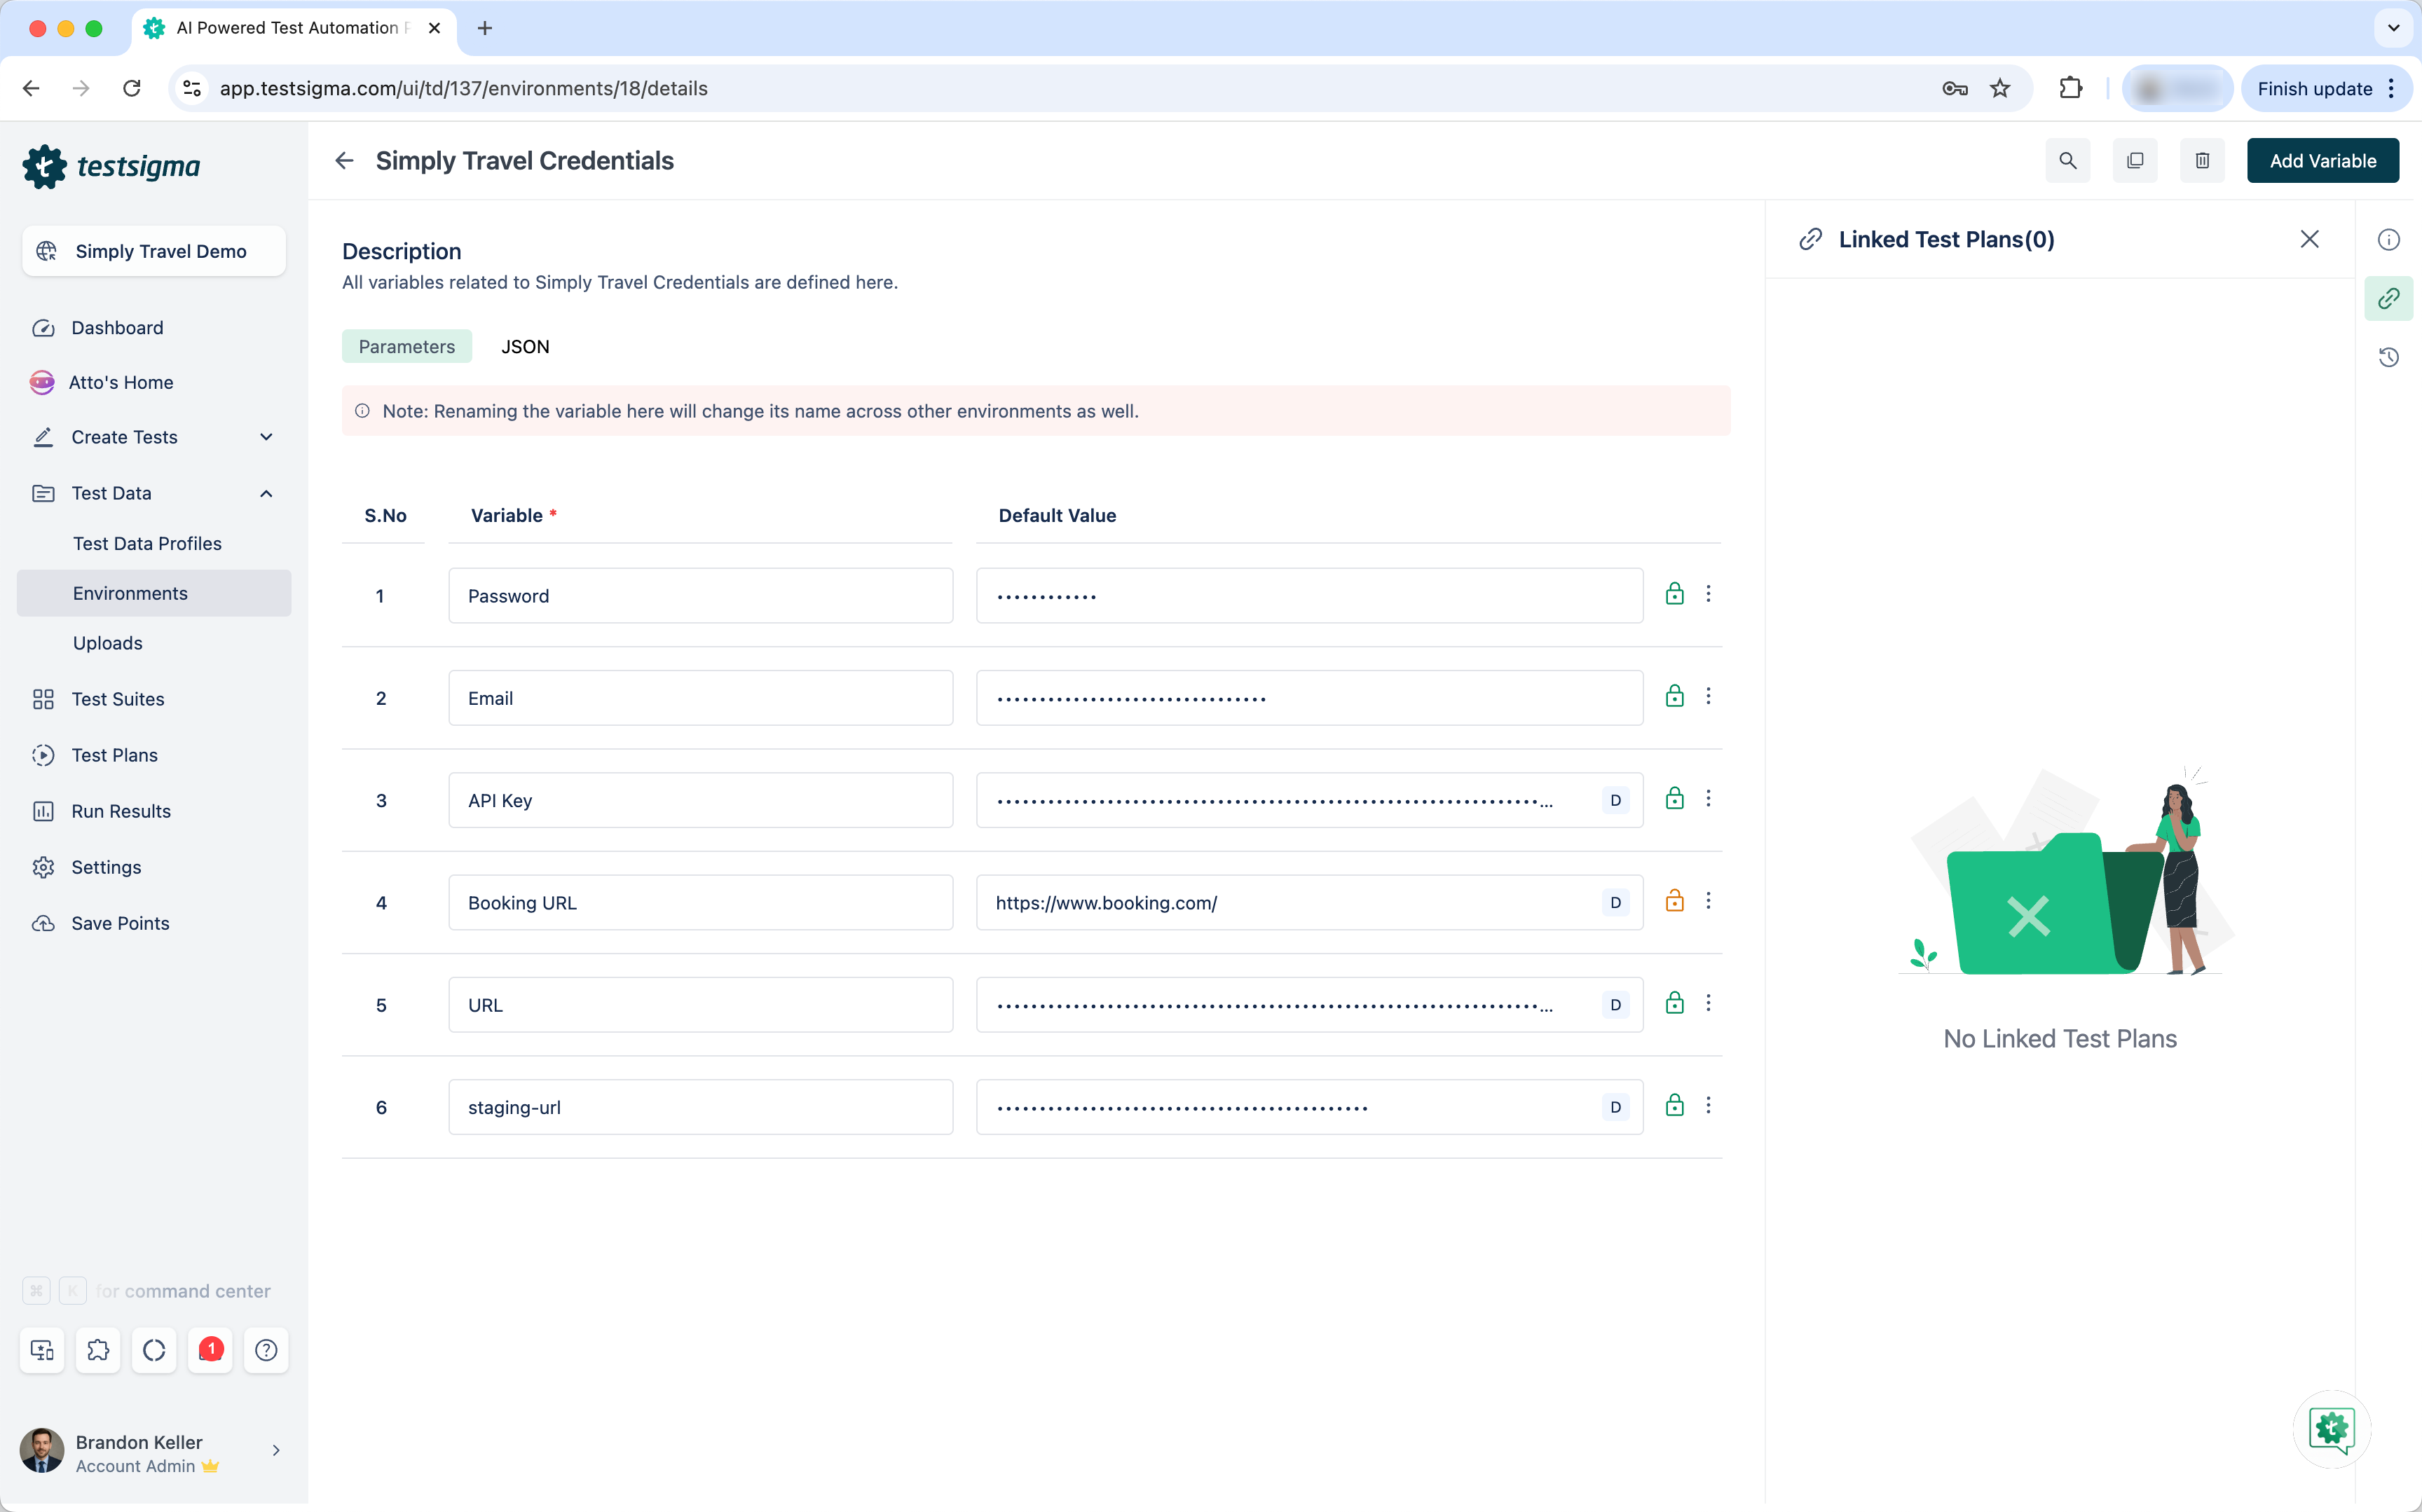Close the Linked Test Plans panel
Viewport: 2422px width, 1512px height.
click(2309, 239)
